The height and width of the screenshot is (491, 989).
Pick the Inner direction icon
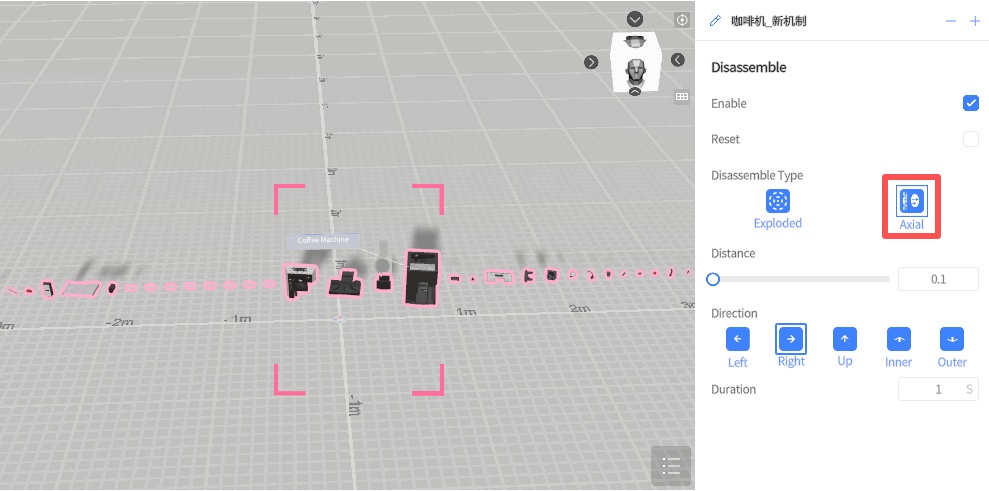[x=898, y=338]
